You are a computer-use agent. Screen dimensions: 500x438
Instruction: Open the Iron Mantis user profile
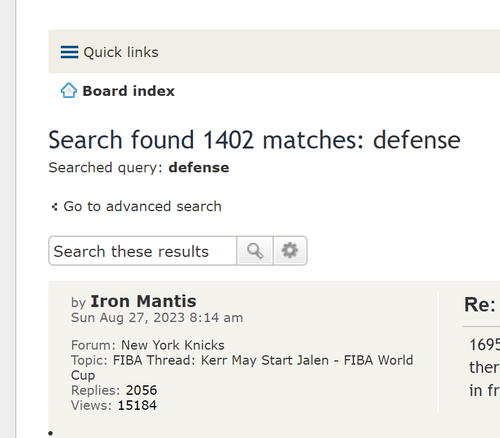(x=143, y=301)
